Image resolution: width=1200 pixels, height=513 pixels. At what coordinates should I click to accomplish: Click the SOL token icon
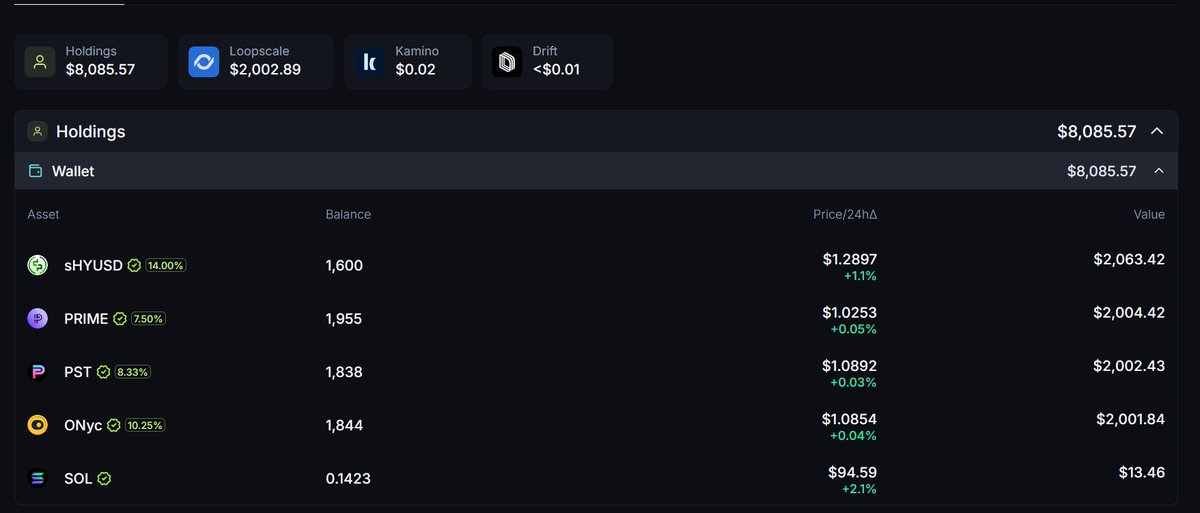(x=37, y=479)
